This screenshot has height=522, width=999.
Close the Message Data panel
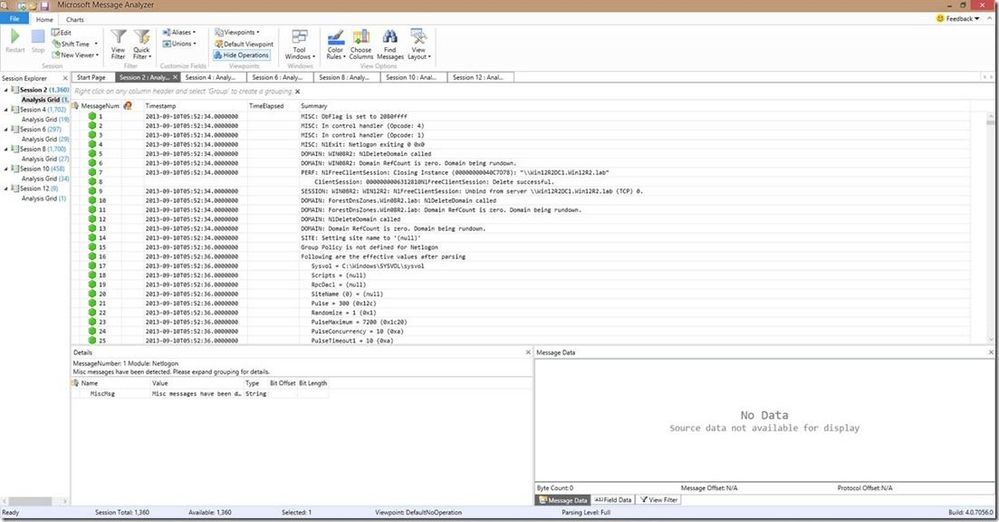(991, 352)
